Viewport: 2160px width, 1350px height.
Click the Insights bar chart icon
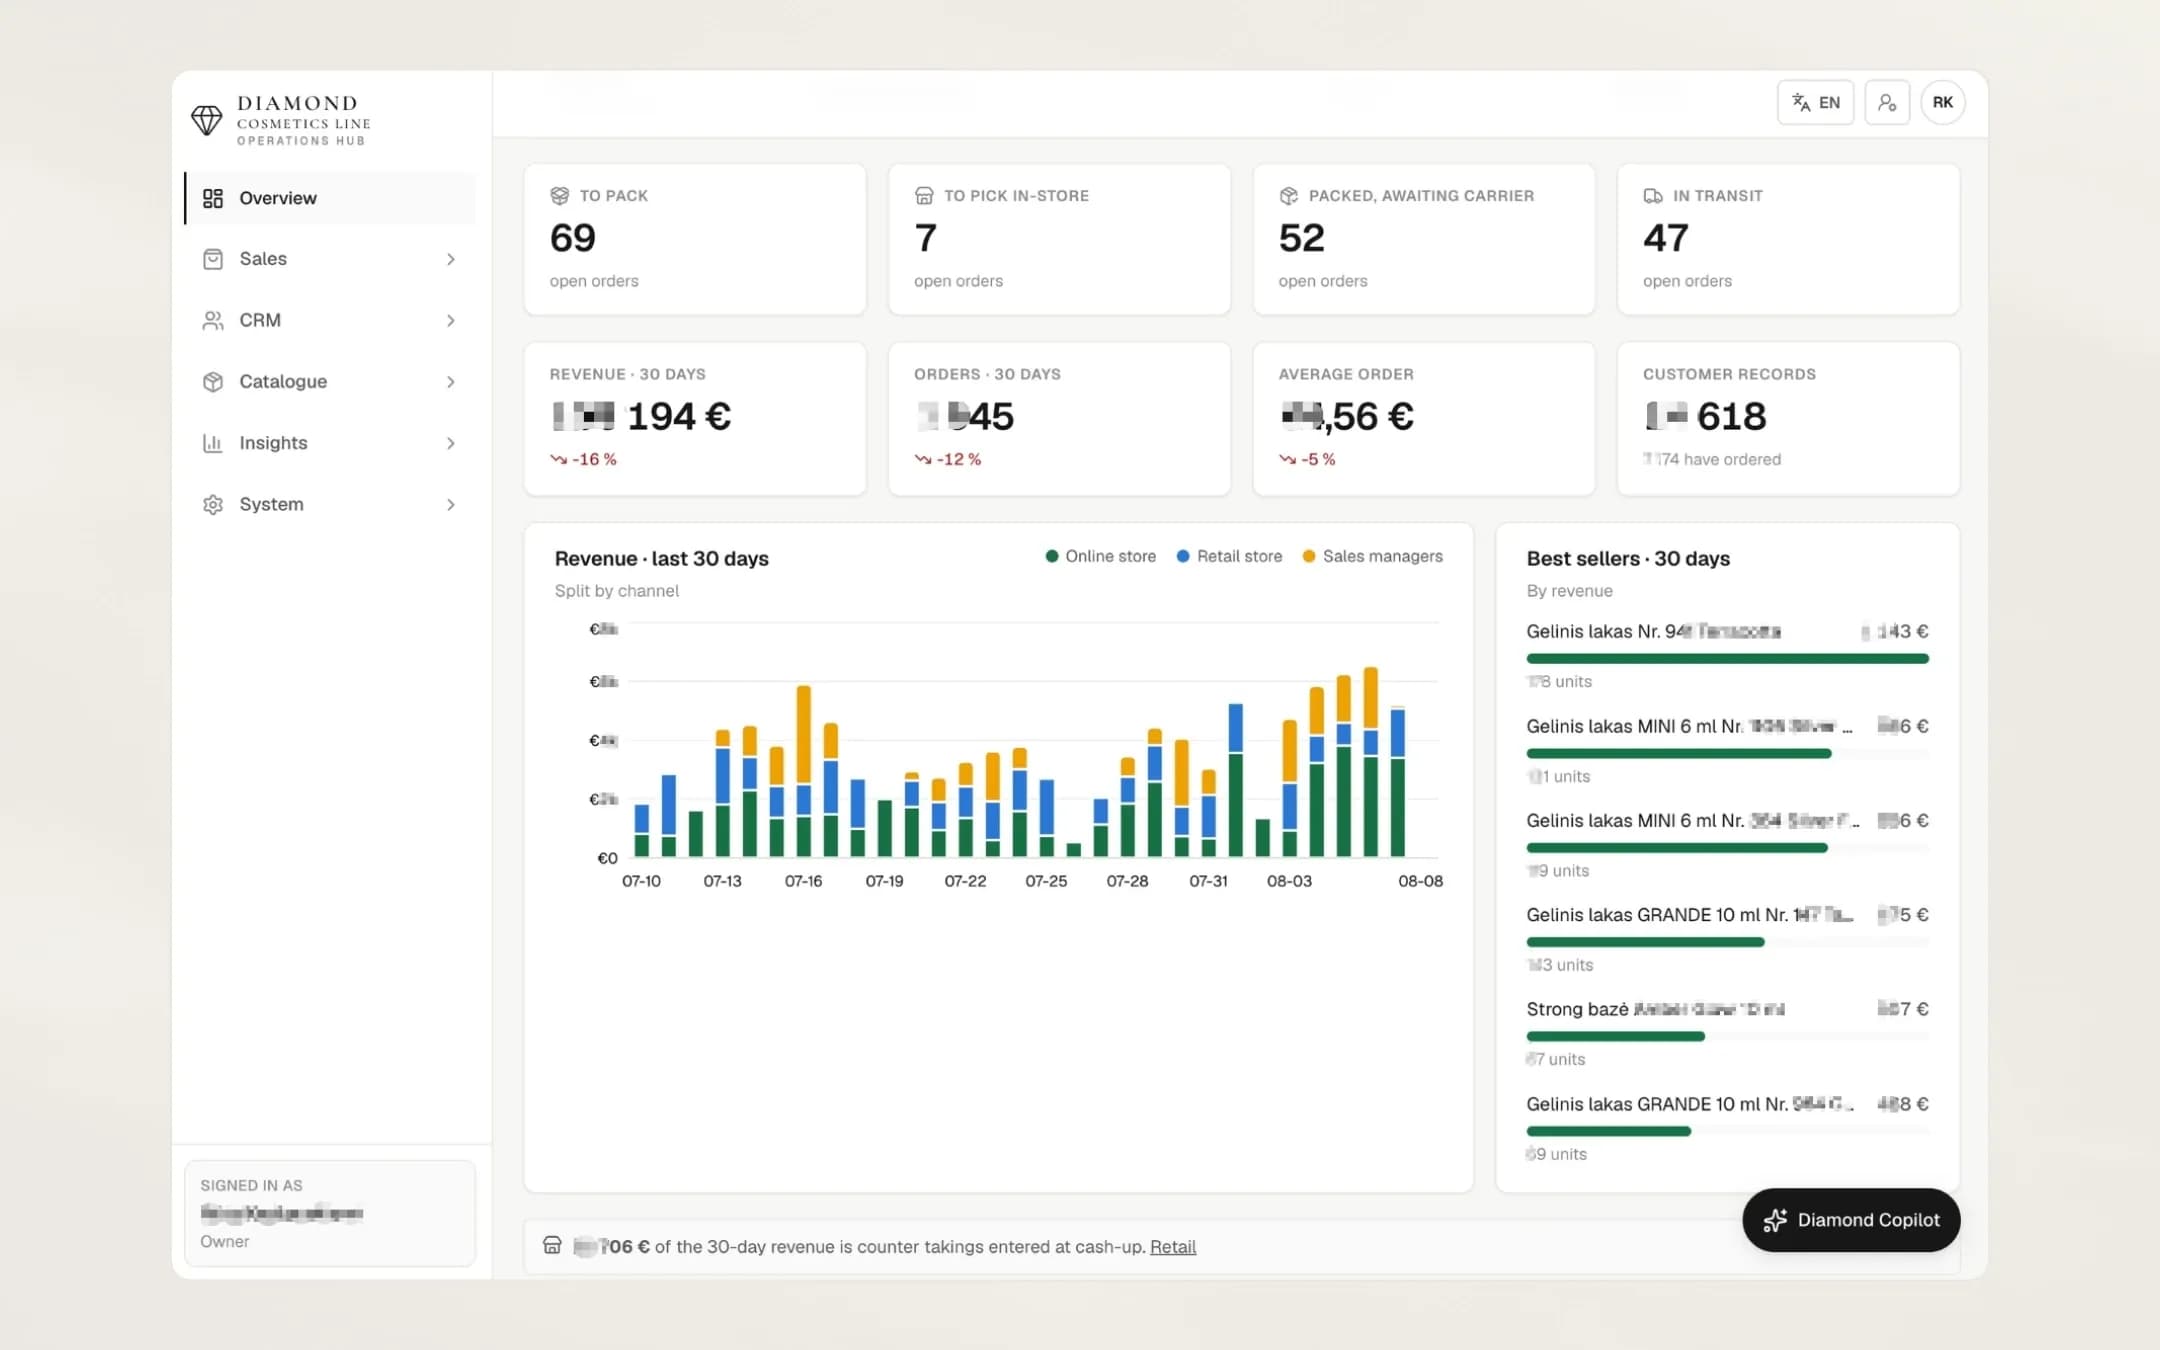pos(213,443)
